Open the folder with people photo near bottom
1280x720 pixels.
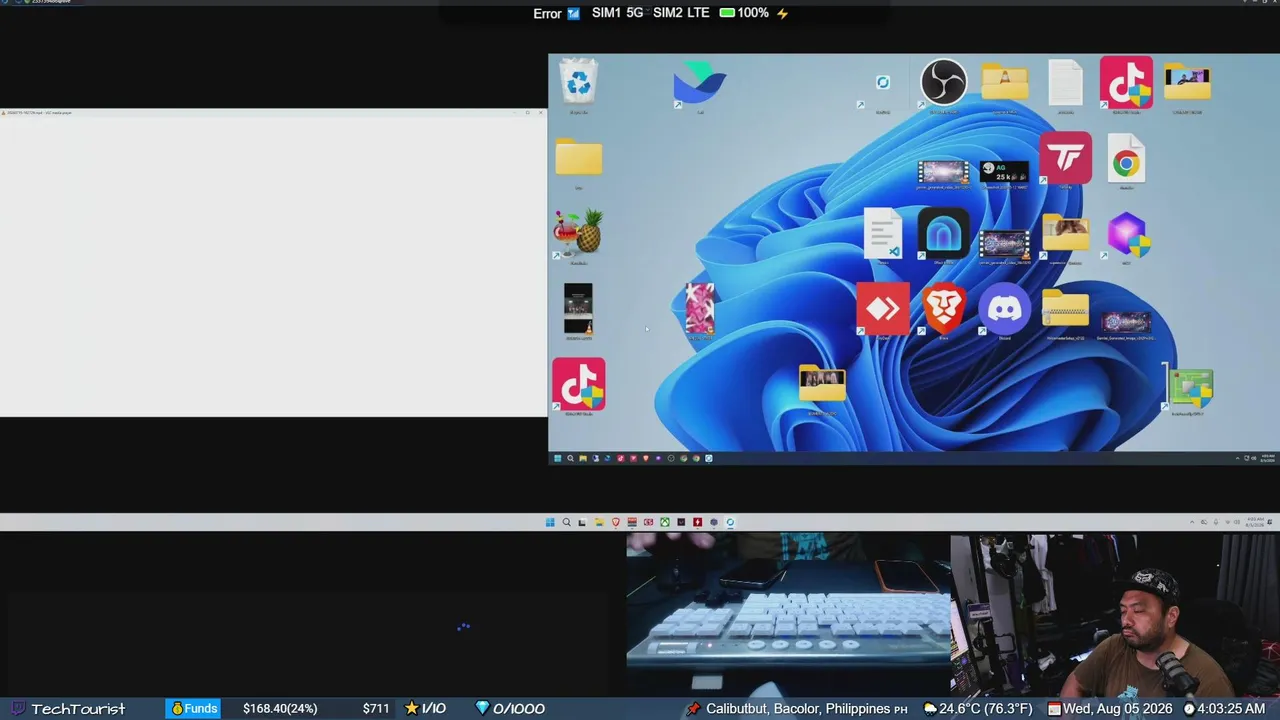click(x=822, y=384)
